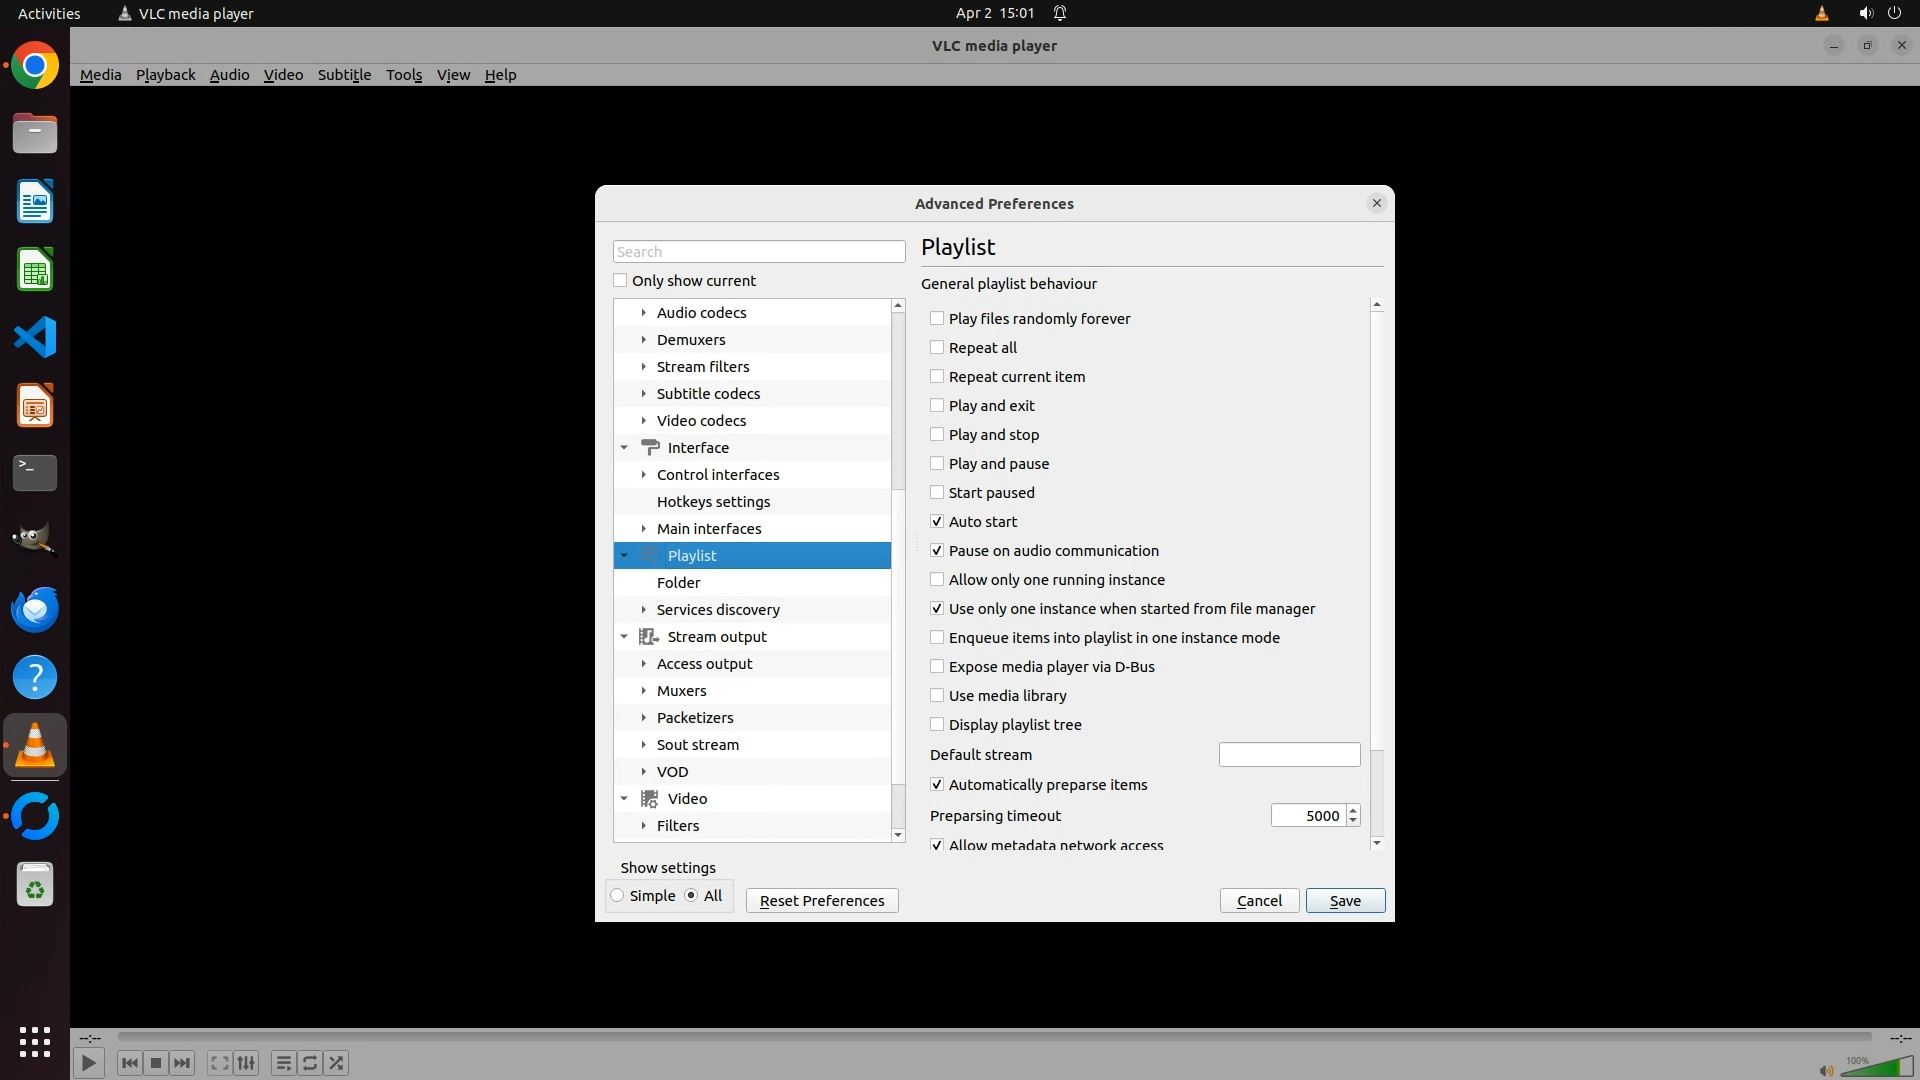Open the Playback menu

[165, 74]
